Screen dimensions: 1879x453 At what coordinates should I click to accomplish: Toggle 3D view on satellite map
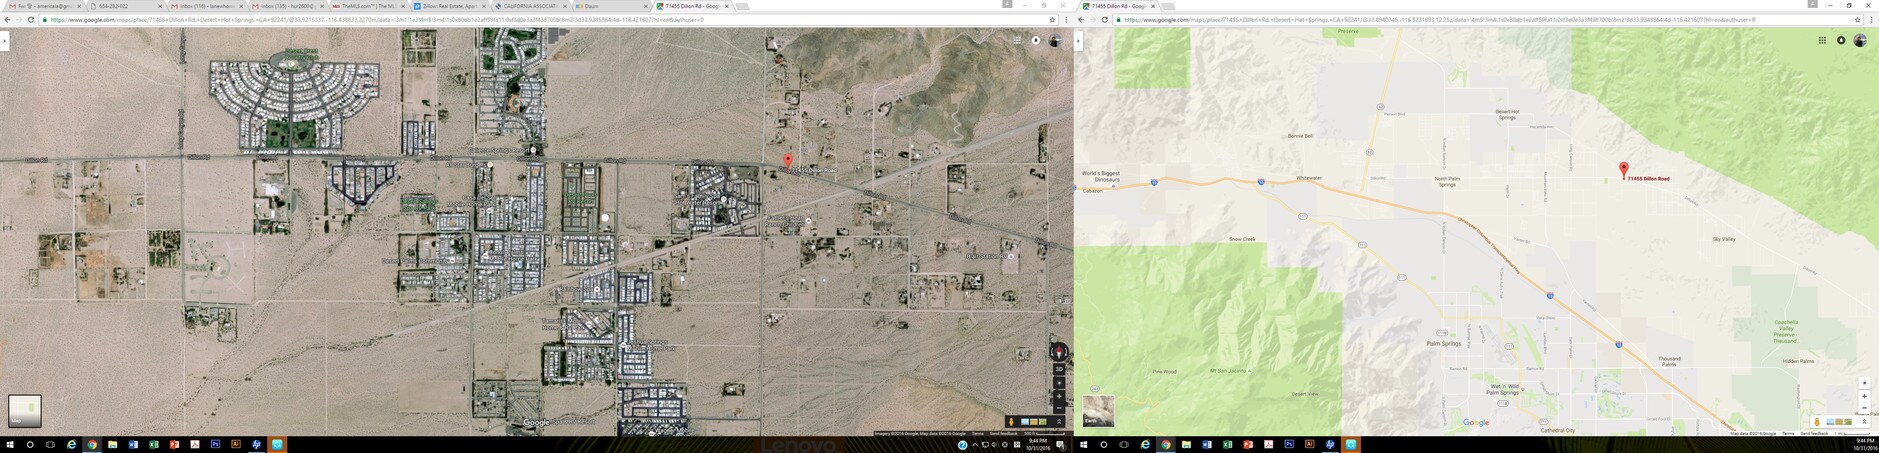tap(1059, 370)
